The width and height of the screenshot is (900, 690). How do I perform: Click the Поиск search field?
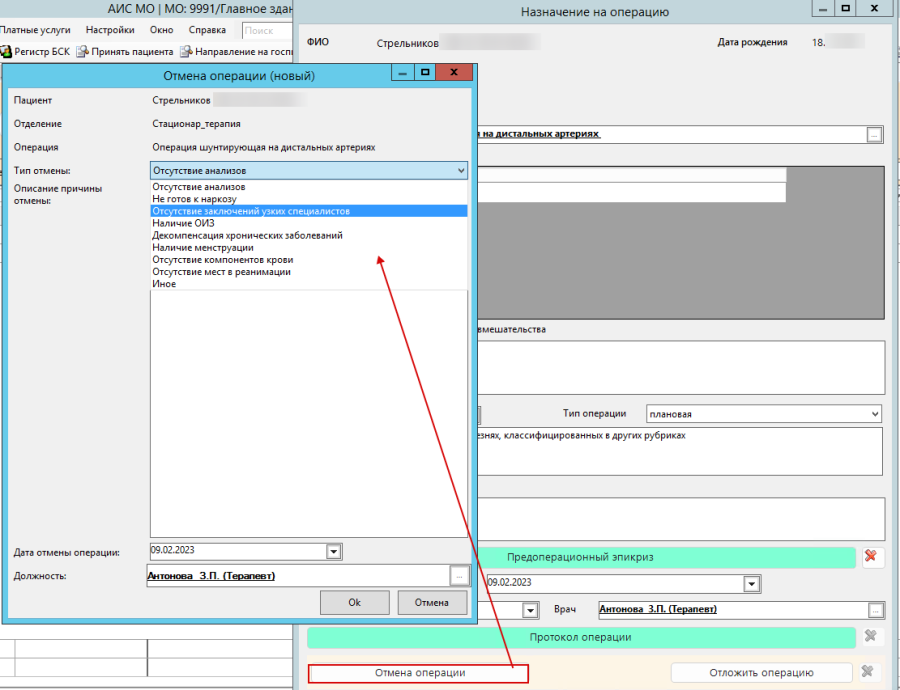point(267,30)
